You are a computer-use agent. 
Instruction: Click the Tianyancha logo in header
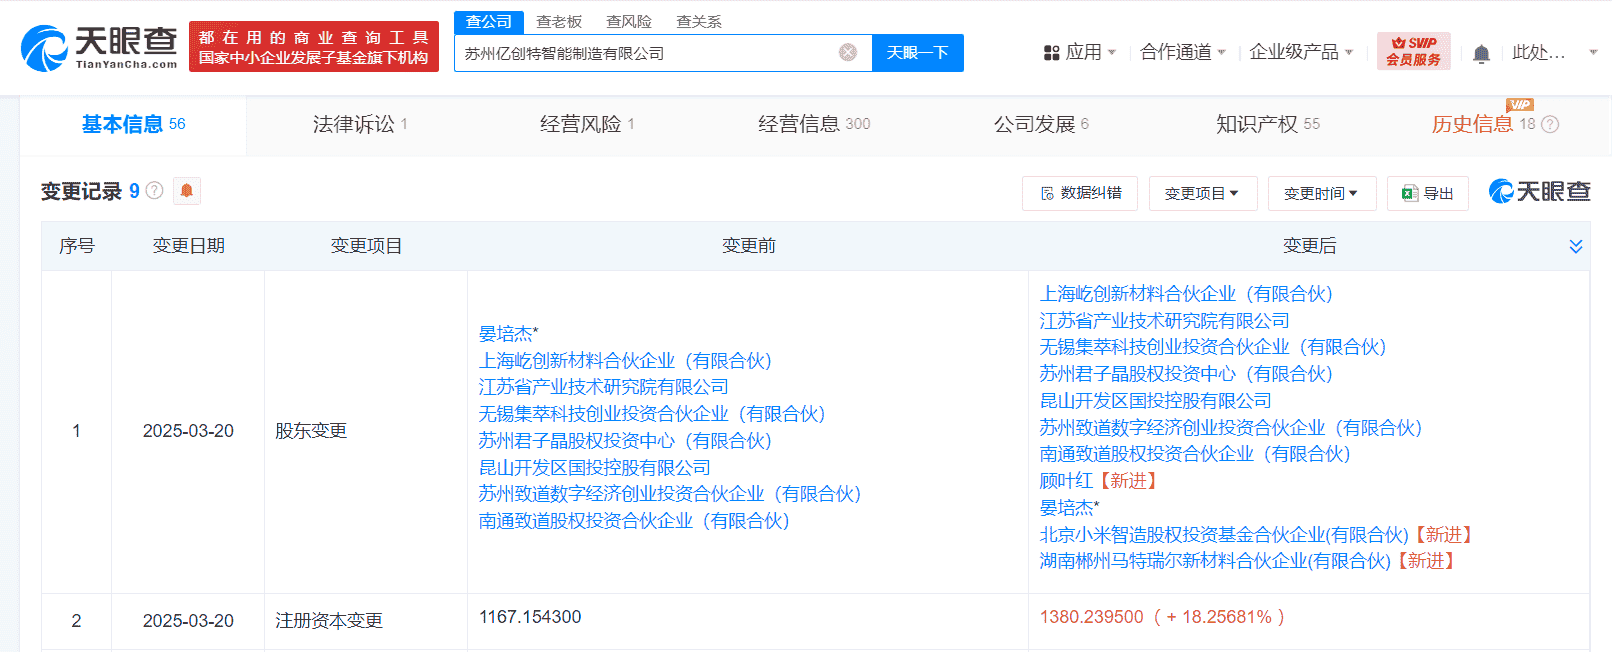pos(99,47)
